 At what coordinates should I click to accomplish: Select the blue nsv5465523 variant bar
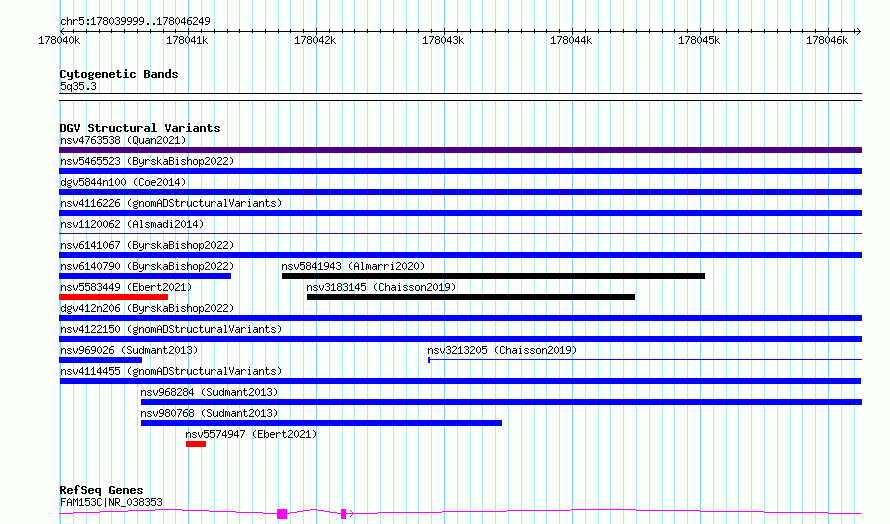click(x=460, y=171)
